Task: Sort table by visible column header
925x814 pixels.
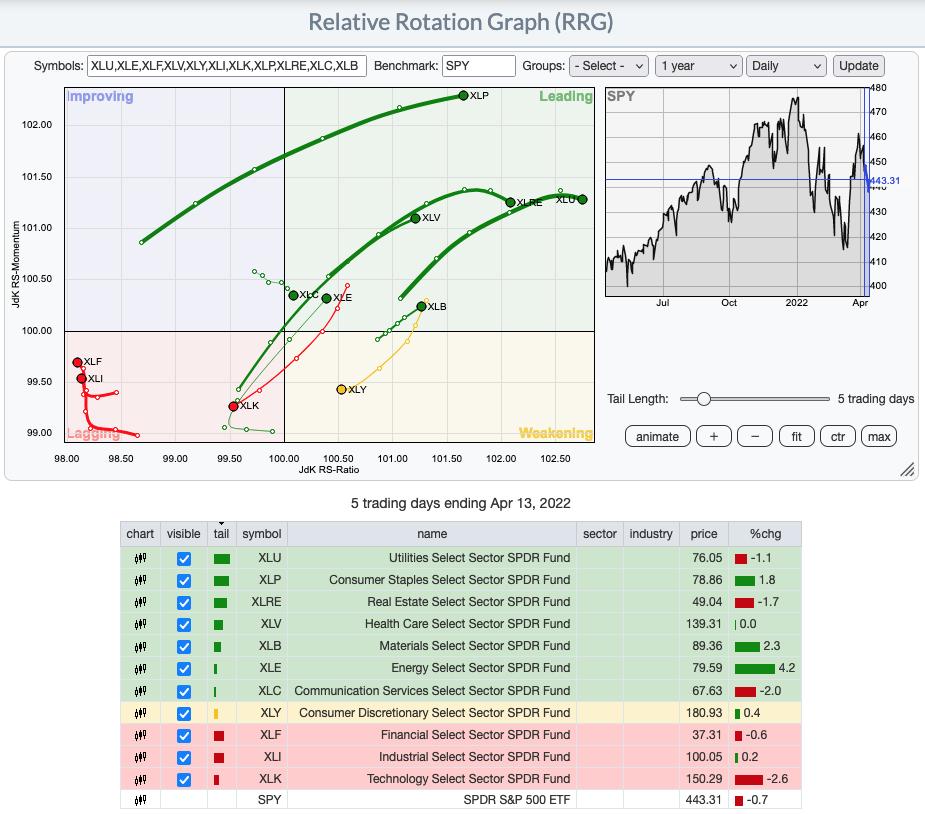Action: [x=183, y=534]
